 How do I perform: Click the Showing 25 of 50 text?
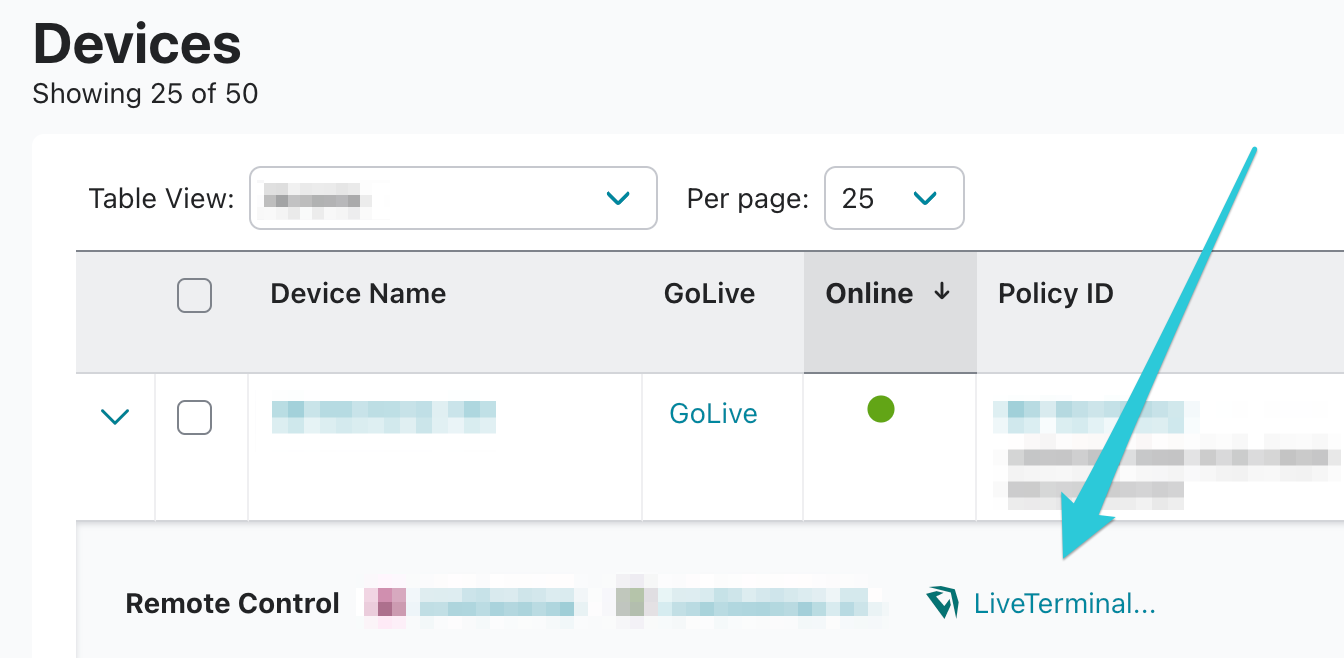(145, 94)
